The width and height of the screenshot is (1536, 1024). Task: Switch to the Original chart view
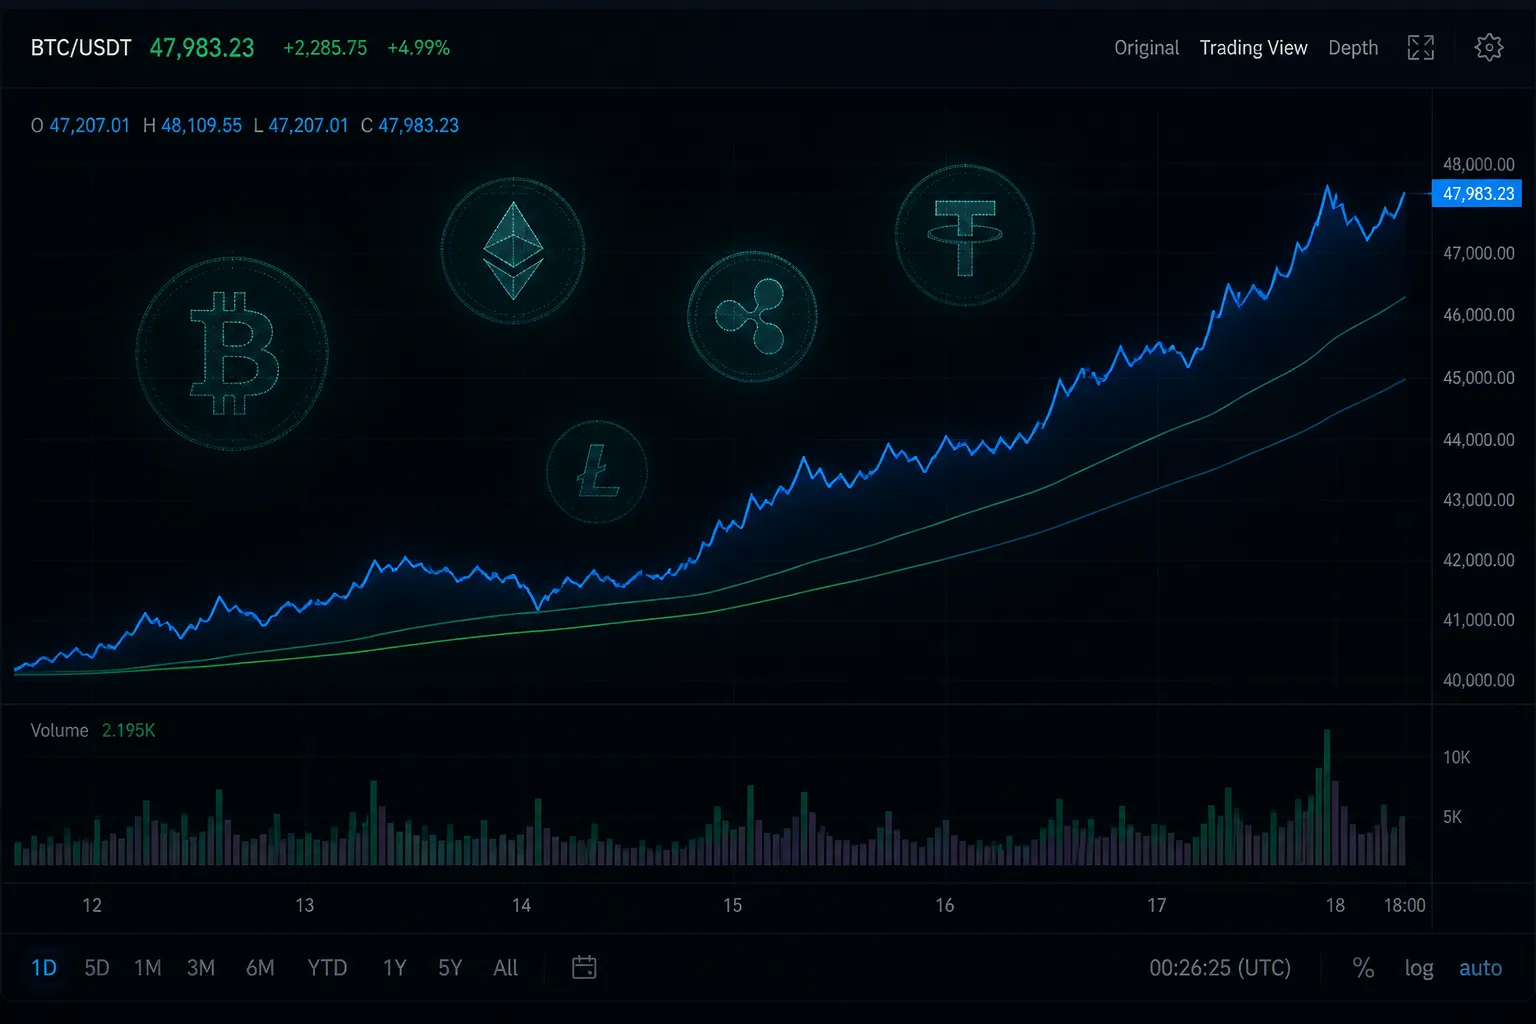pos(1146,48)
